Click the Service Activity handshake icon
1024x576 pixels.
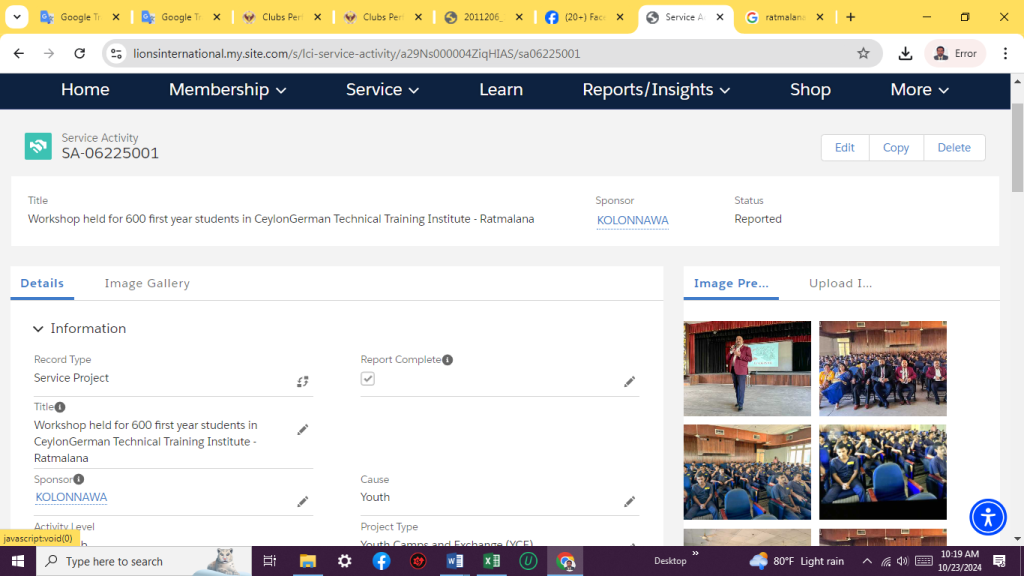38,146
